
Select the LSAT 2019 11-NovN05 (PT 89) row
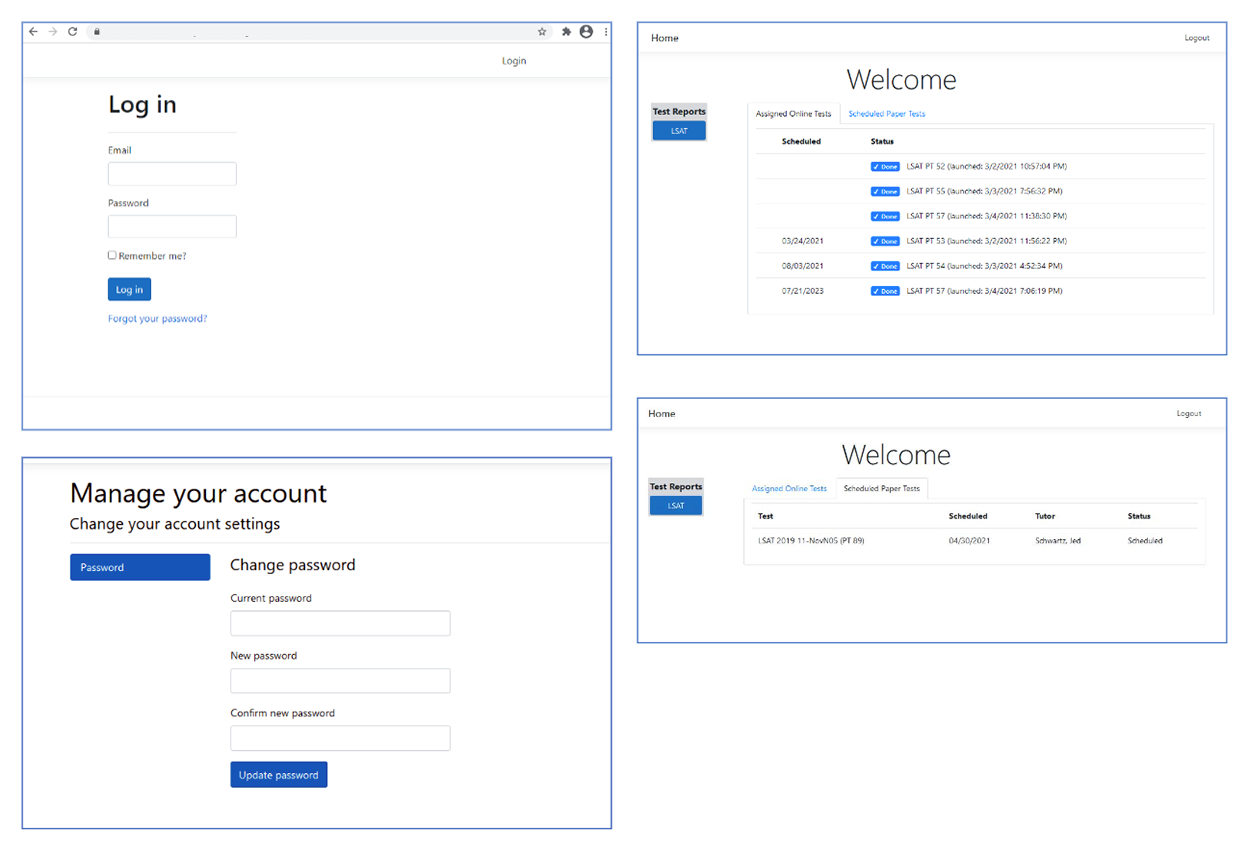pos(811,541)
